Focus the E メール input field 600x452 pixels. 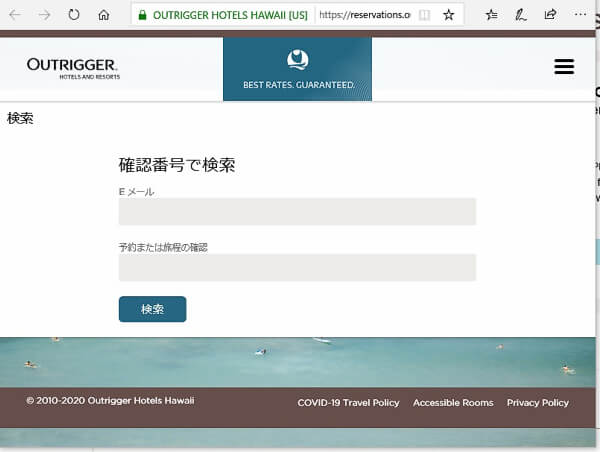point(297,212)
